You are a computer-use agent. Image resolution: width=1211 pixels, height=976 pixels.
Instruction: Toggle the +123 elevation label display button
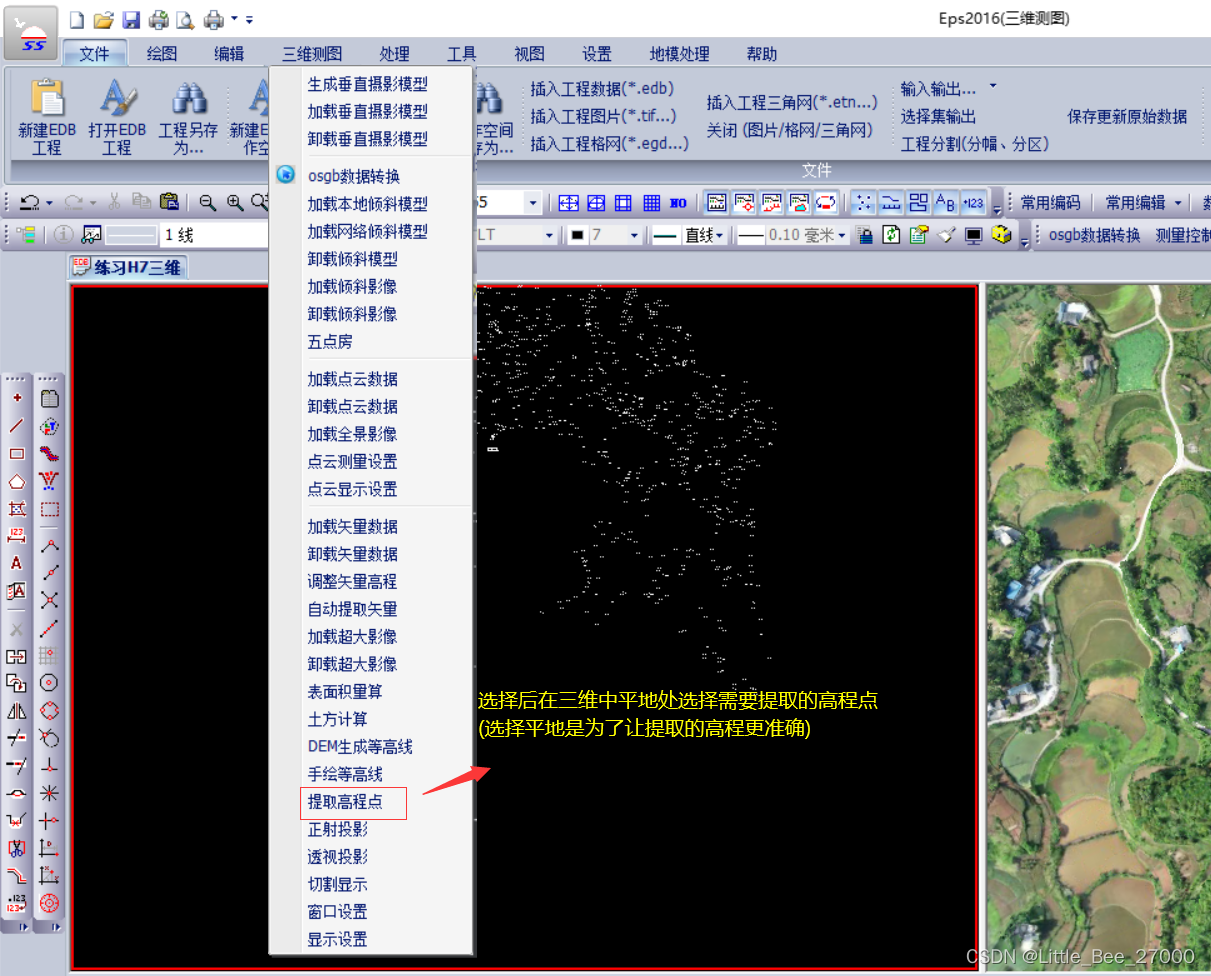[x=973, y=203]
